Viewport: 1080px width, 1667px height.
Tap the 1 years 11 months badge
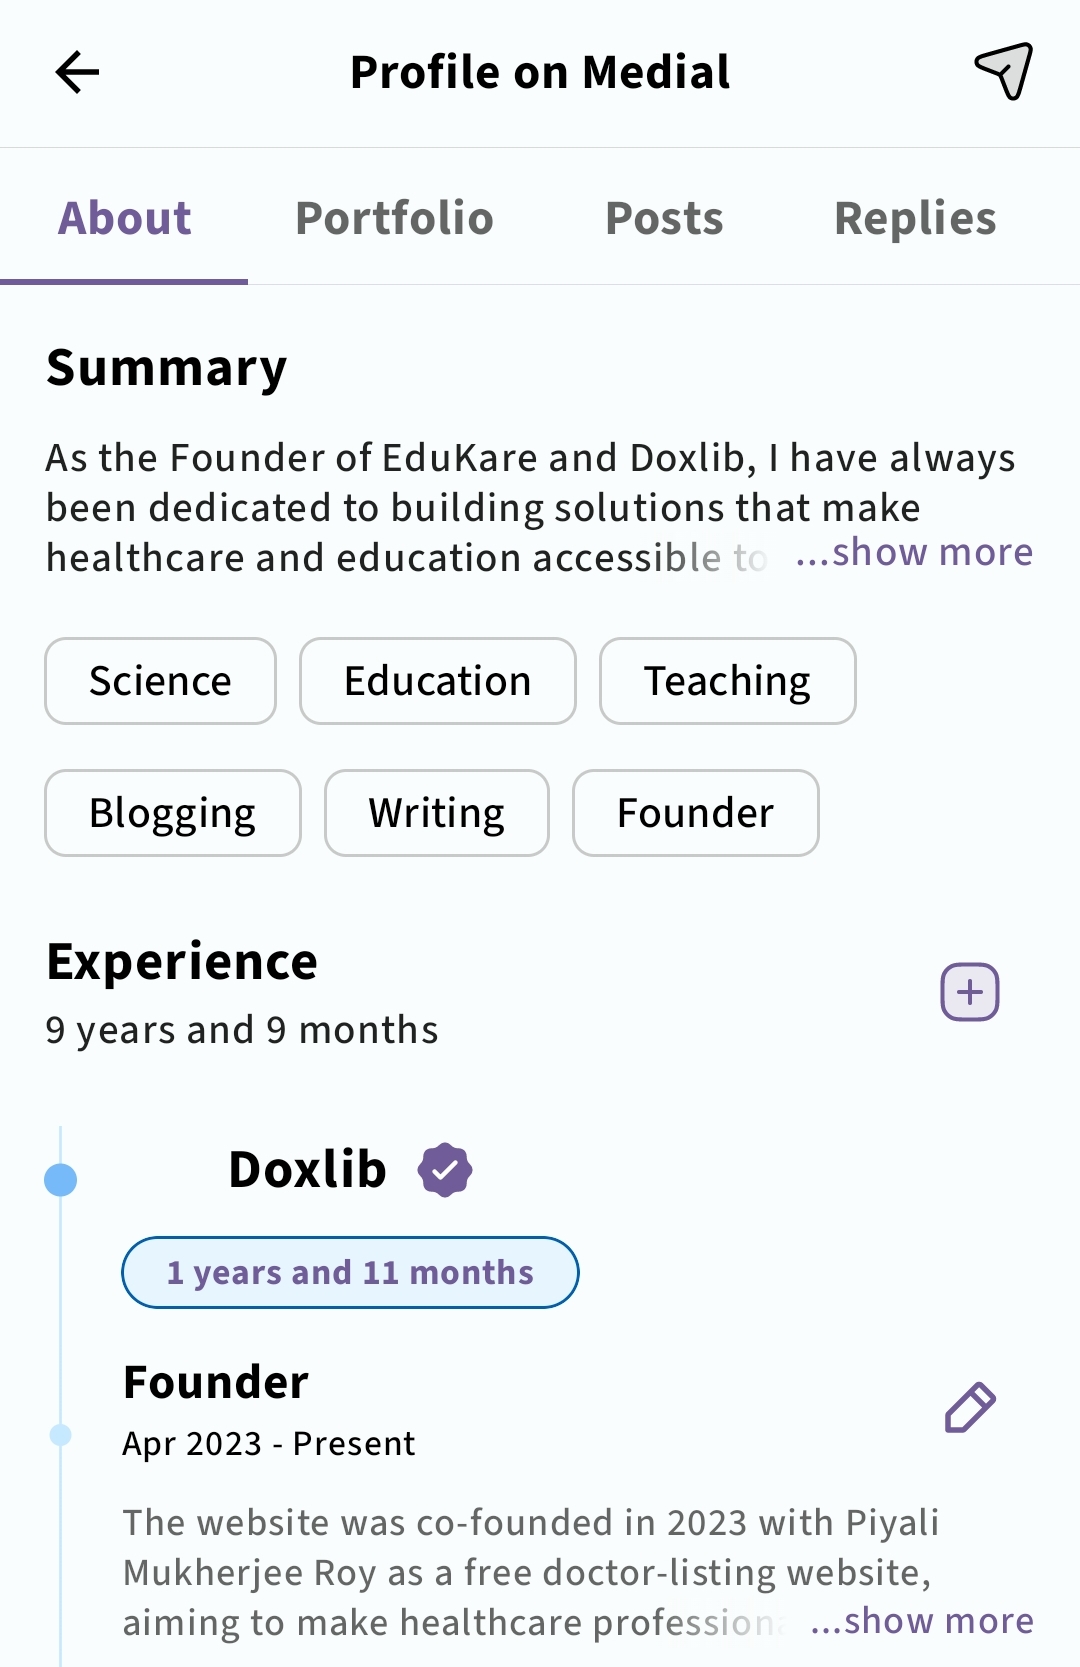point(350,1272)
